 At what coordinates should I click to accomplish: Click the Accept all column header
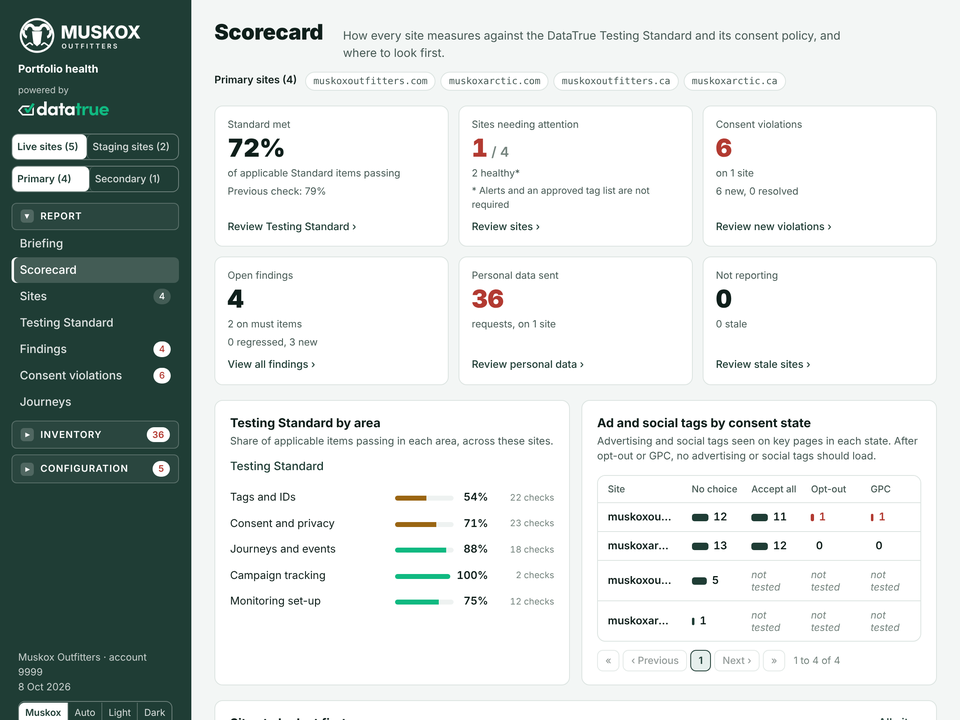click(773, 489)
